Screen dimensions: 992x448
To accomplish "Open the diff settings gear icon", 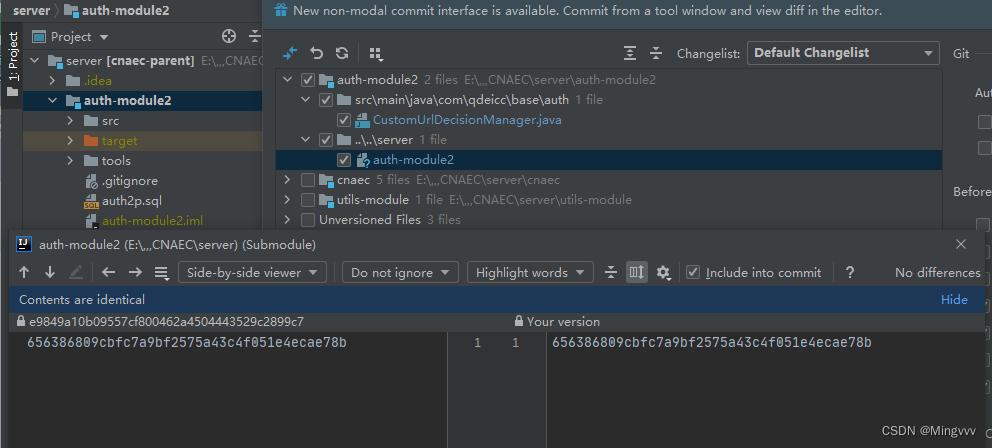I will [x=663, y=273].
